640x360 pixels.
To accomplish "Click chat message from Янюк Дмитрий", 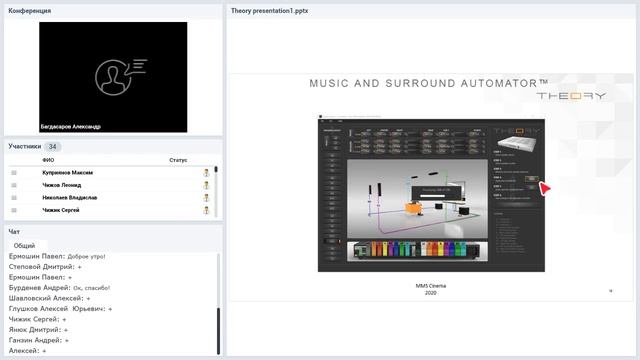I will 38,330.
